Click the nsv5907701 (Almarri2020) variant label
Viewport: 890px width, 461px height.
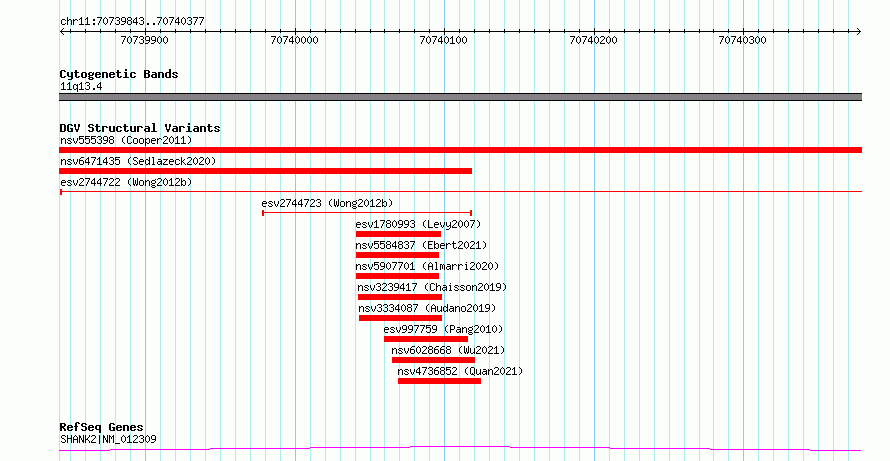point(427,266)
